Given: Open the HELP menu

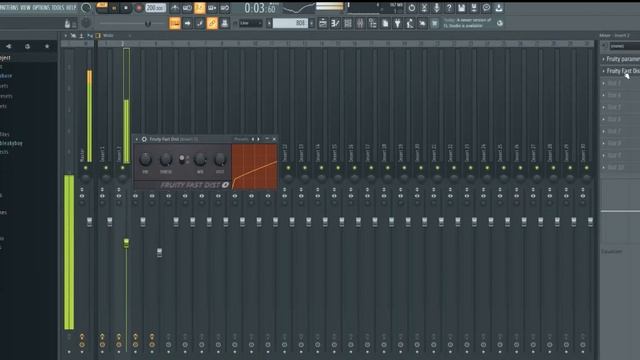Looking at the screenshot, I should point(71,8).
